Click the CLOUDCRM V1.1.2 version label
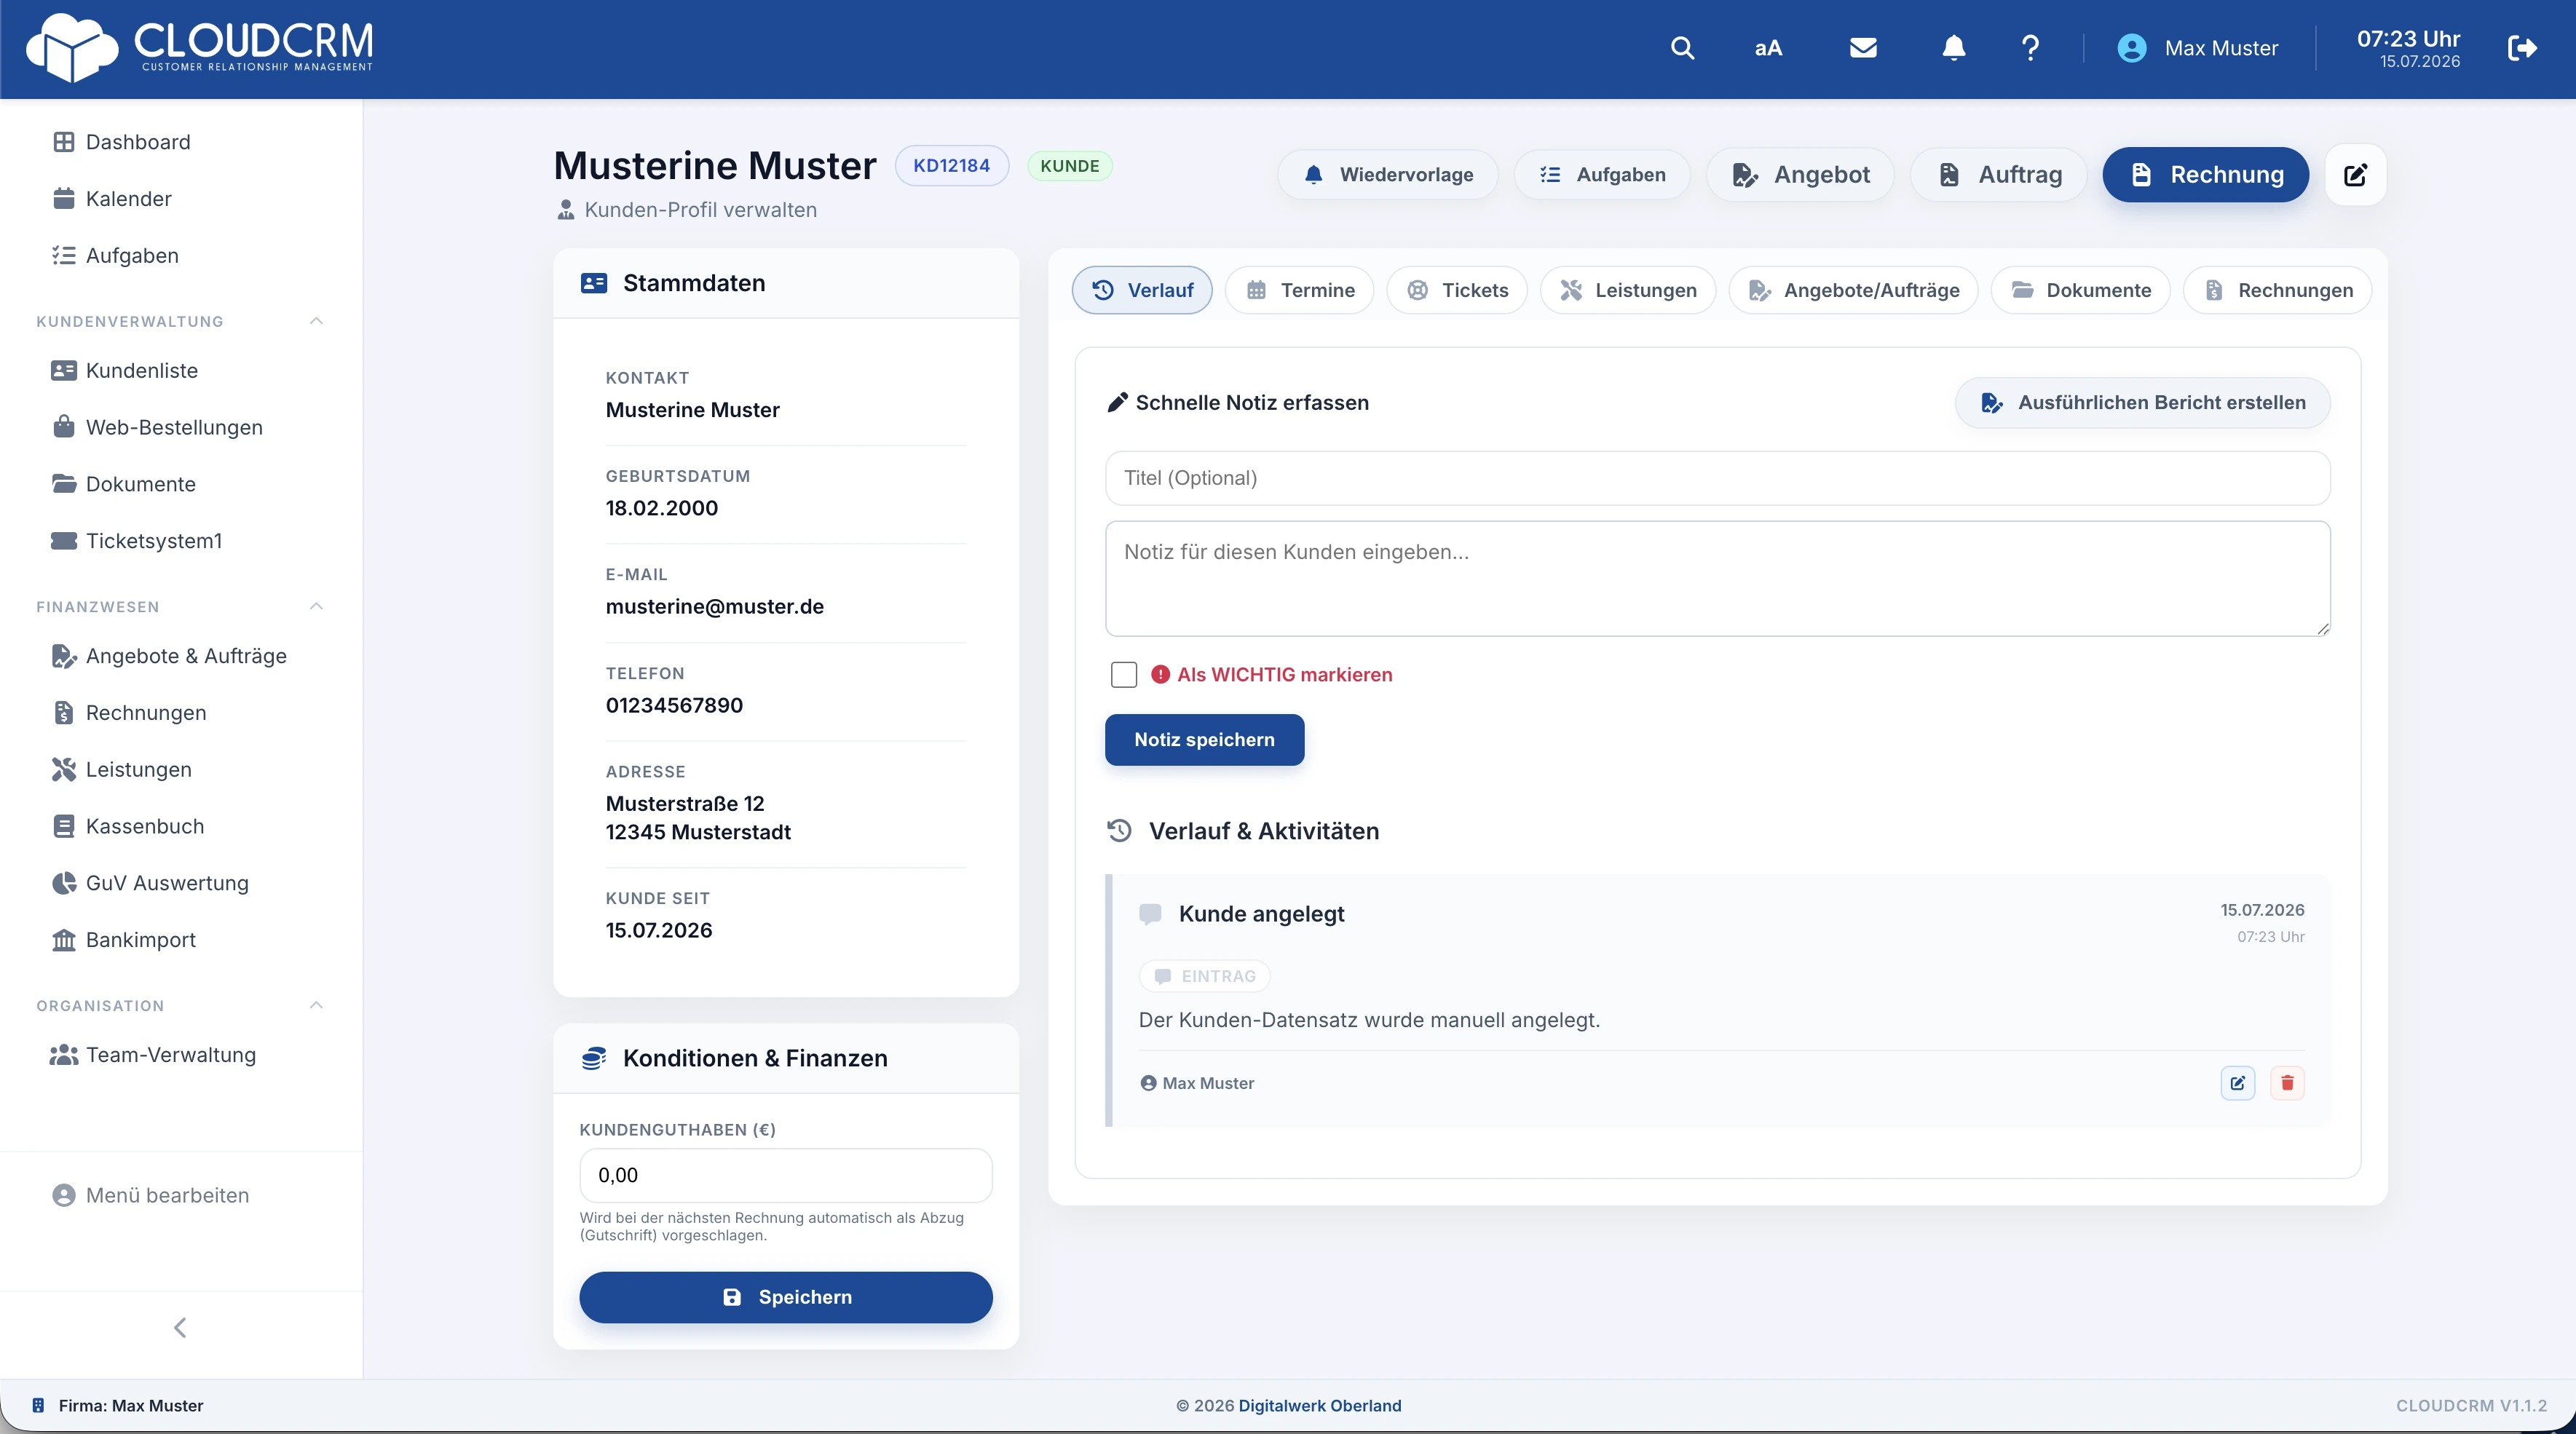The height and width of the screenshot is (1434, 2576). coord(2471,1406)
